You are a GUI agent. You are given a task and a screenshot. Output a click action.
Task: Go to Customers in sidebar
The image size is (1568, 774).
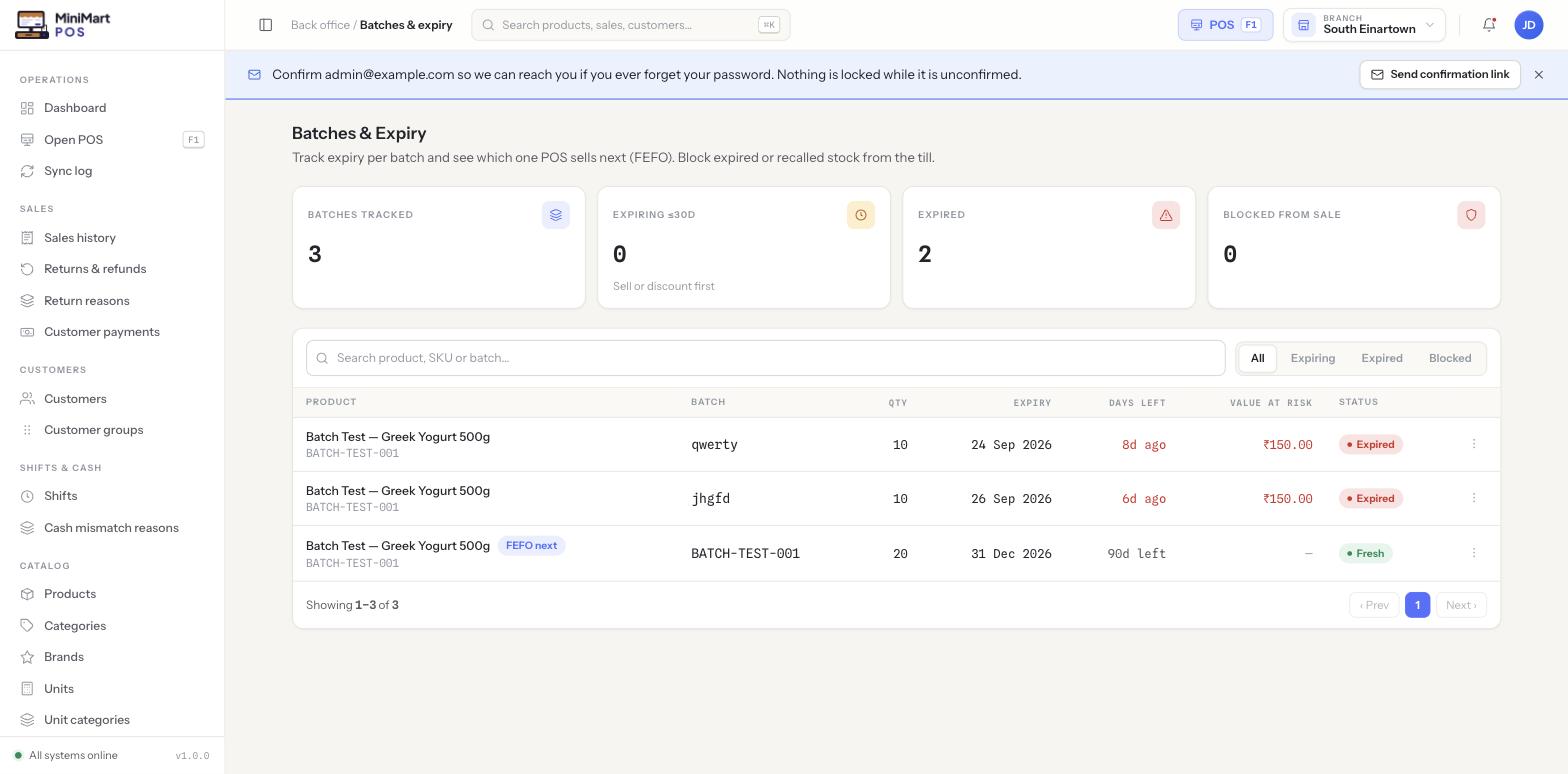(112, 399)
